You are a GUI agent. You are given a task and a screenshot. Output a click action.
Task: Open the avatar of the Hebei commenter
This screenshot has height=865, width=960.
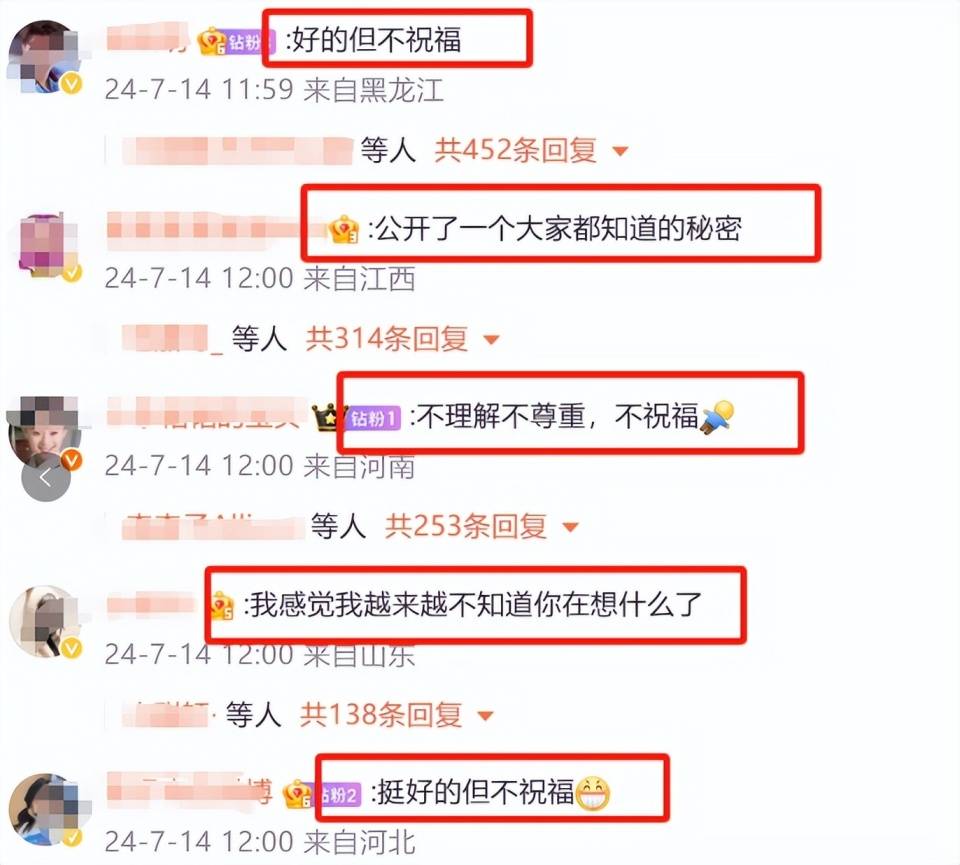click(47, 810)
